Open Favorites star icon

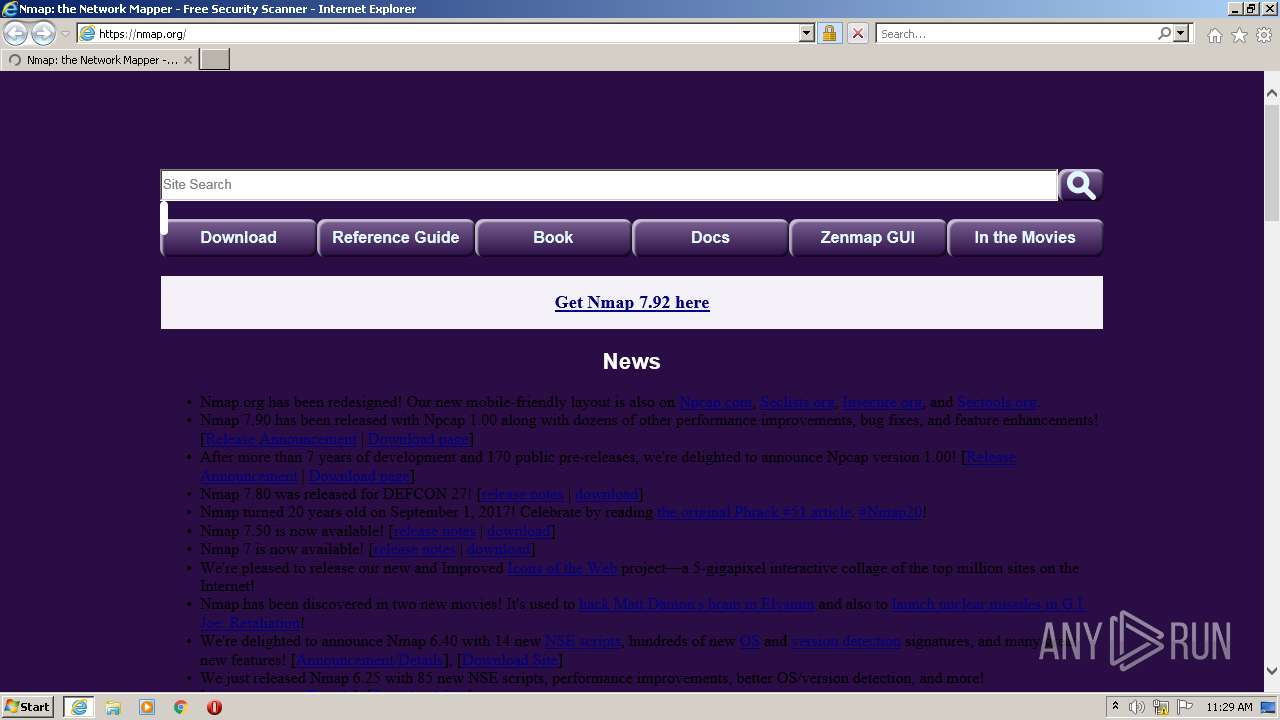click(x=1239, y=35)
